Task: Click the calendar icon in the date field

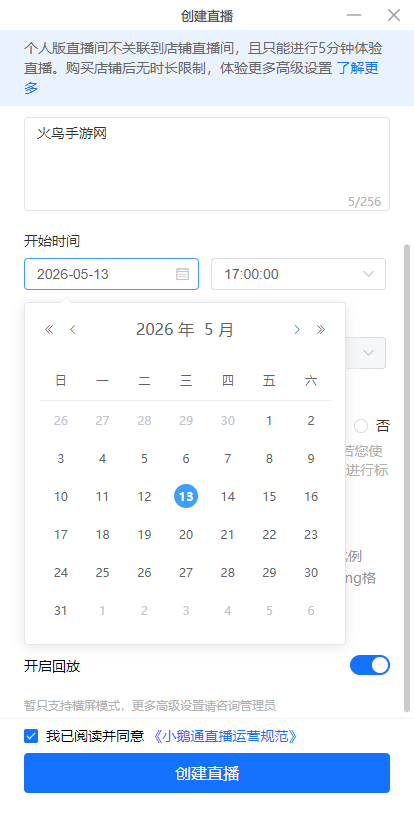Action: pos(182,274)
